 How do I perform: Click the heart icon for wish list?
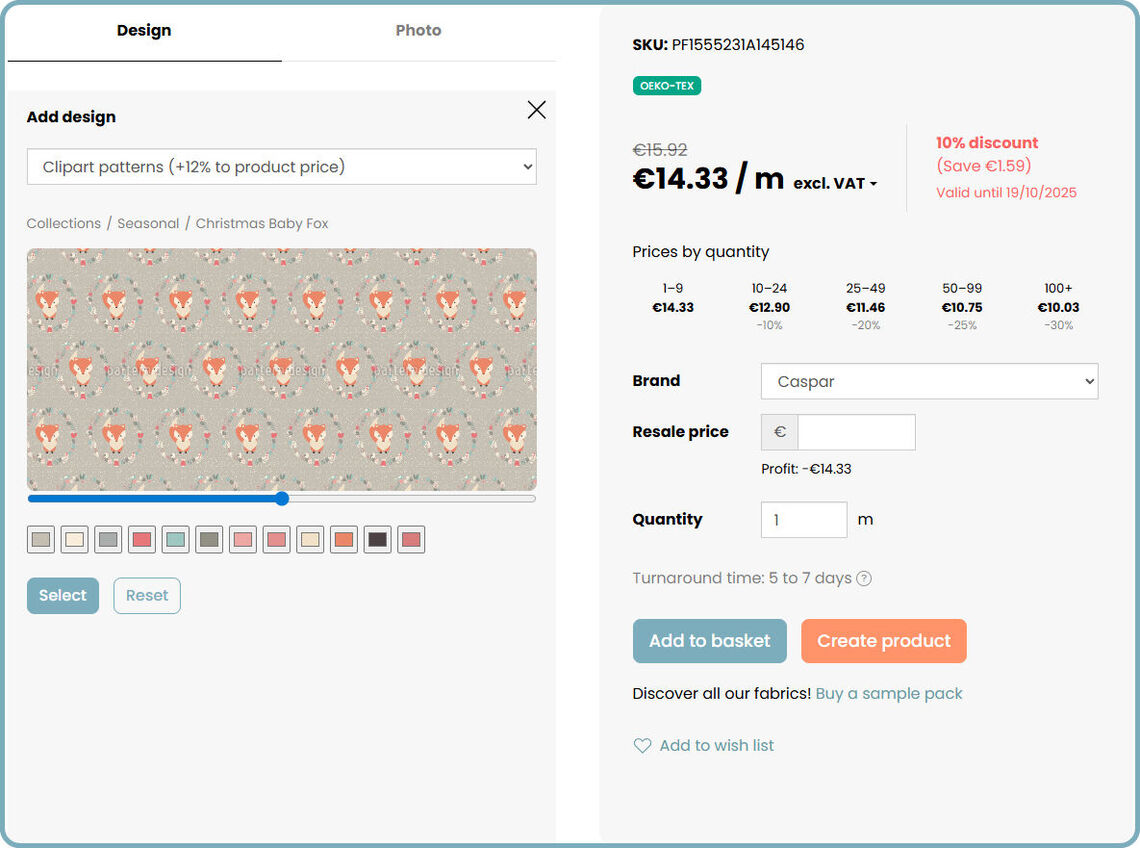642,745
